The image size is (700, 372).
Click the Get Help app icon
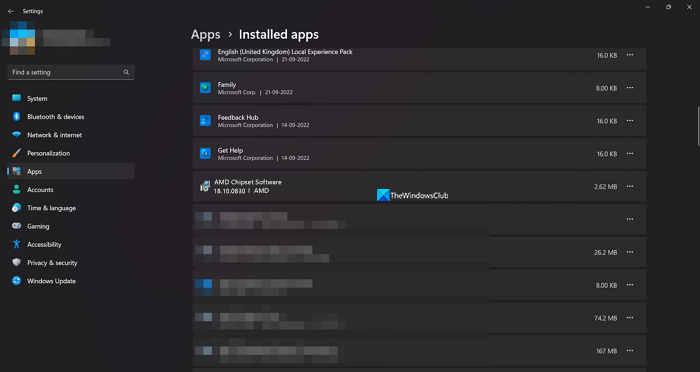click(205, 154)
